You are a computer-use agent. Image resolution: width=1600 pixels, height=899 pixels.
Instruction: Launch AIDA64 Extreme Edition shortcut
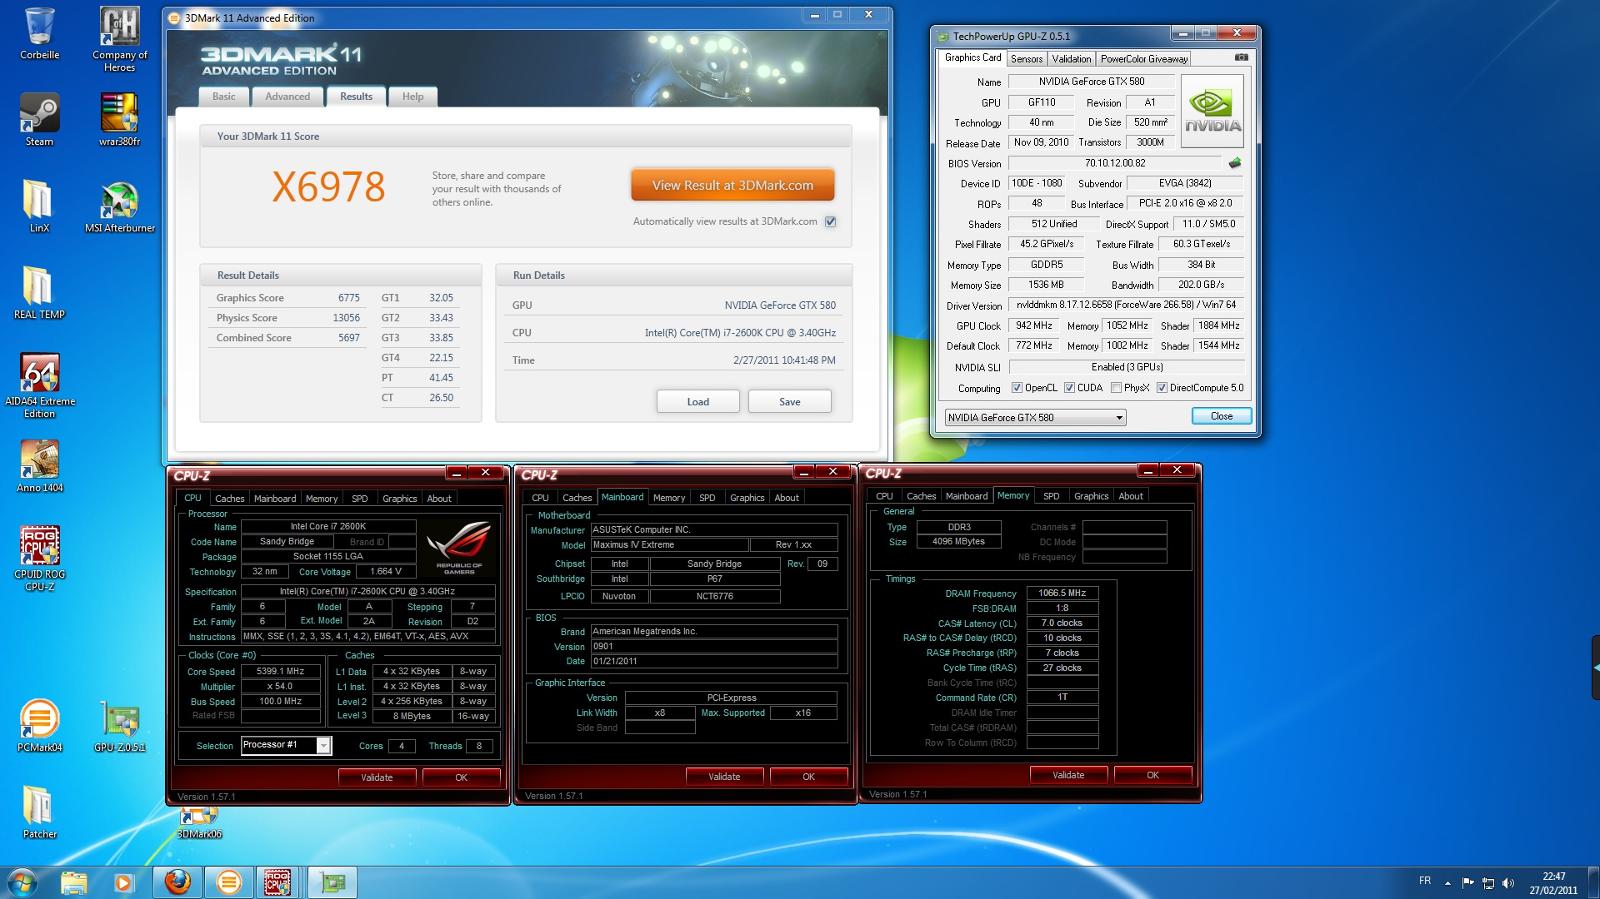(39, 385)
